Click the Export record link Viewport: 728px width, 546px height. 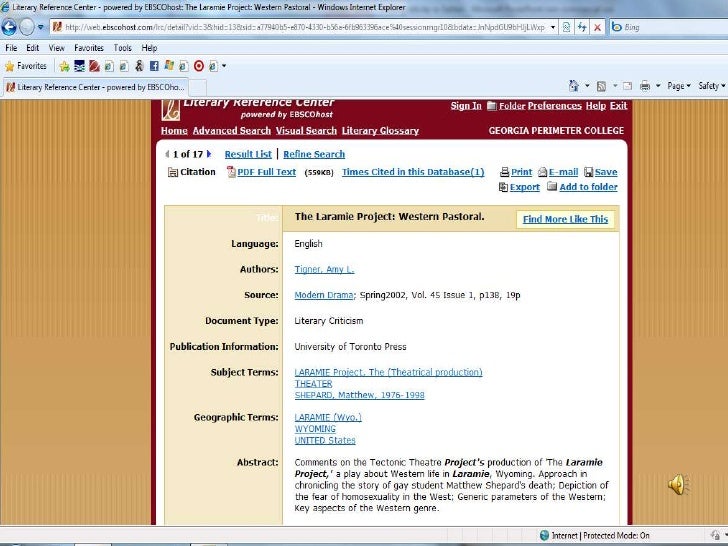(x=525, y=187)
